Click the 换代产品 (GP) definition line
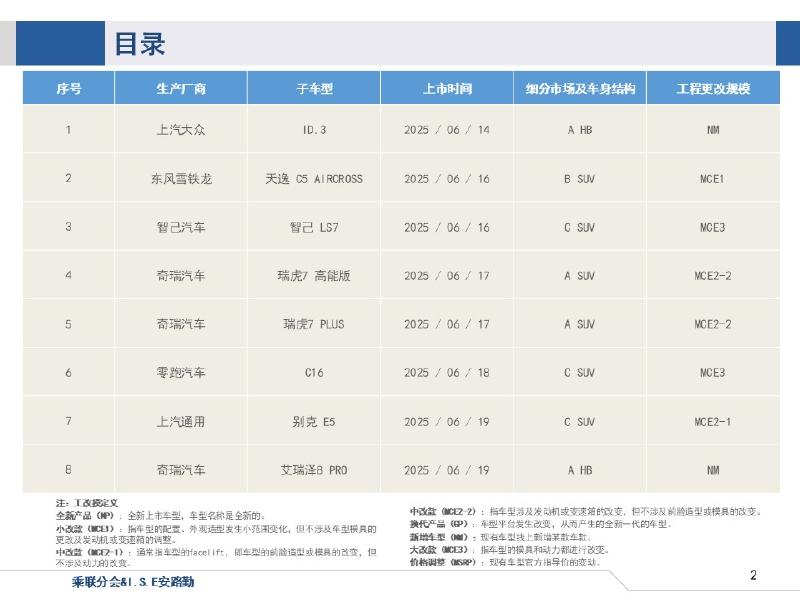This screenshot has width=800, height=600. (x=541, y=524)
